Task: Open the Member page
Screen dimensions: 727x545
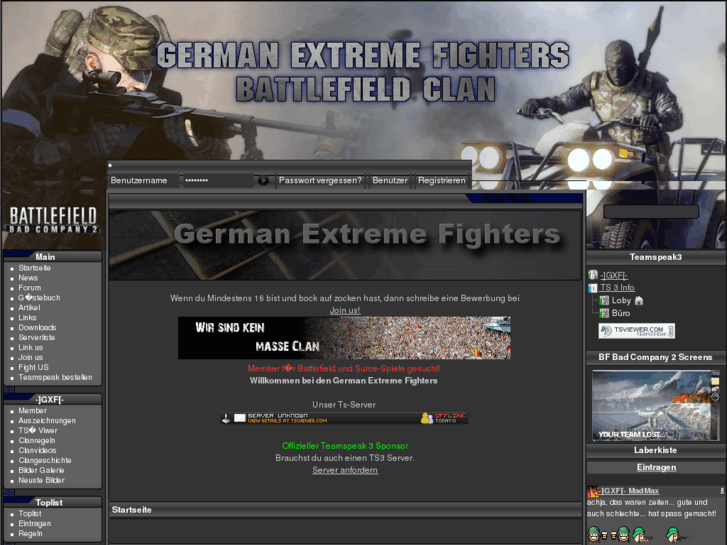Action: coord(32,411)
